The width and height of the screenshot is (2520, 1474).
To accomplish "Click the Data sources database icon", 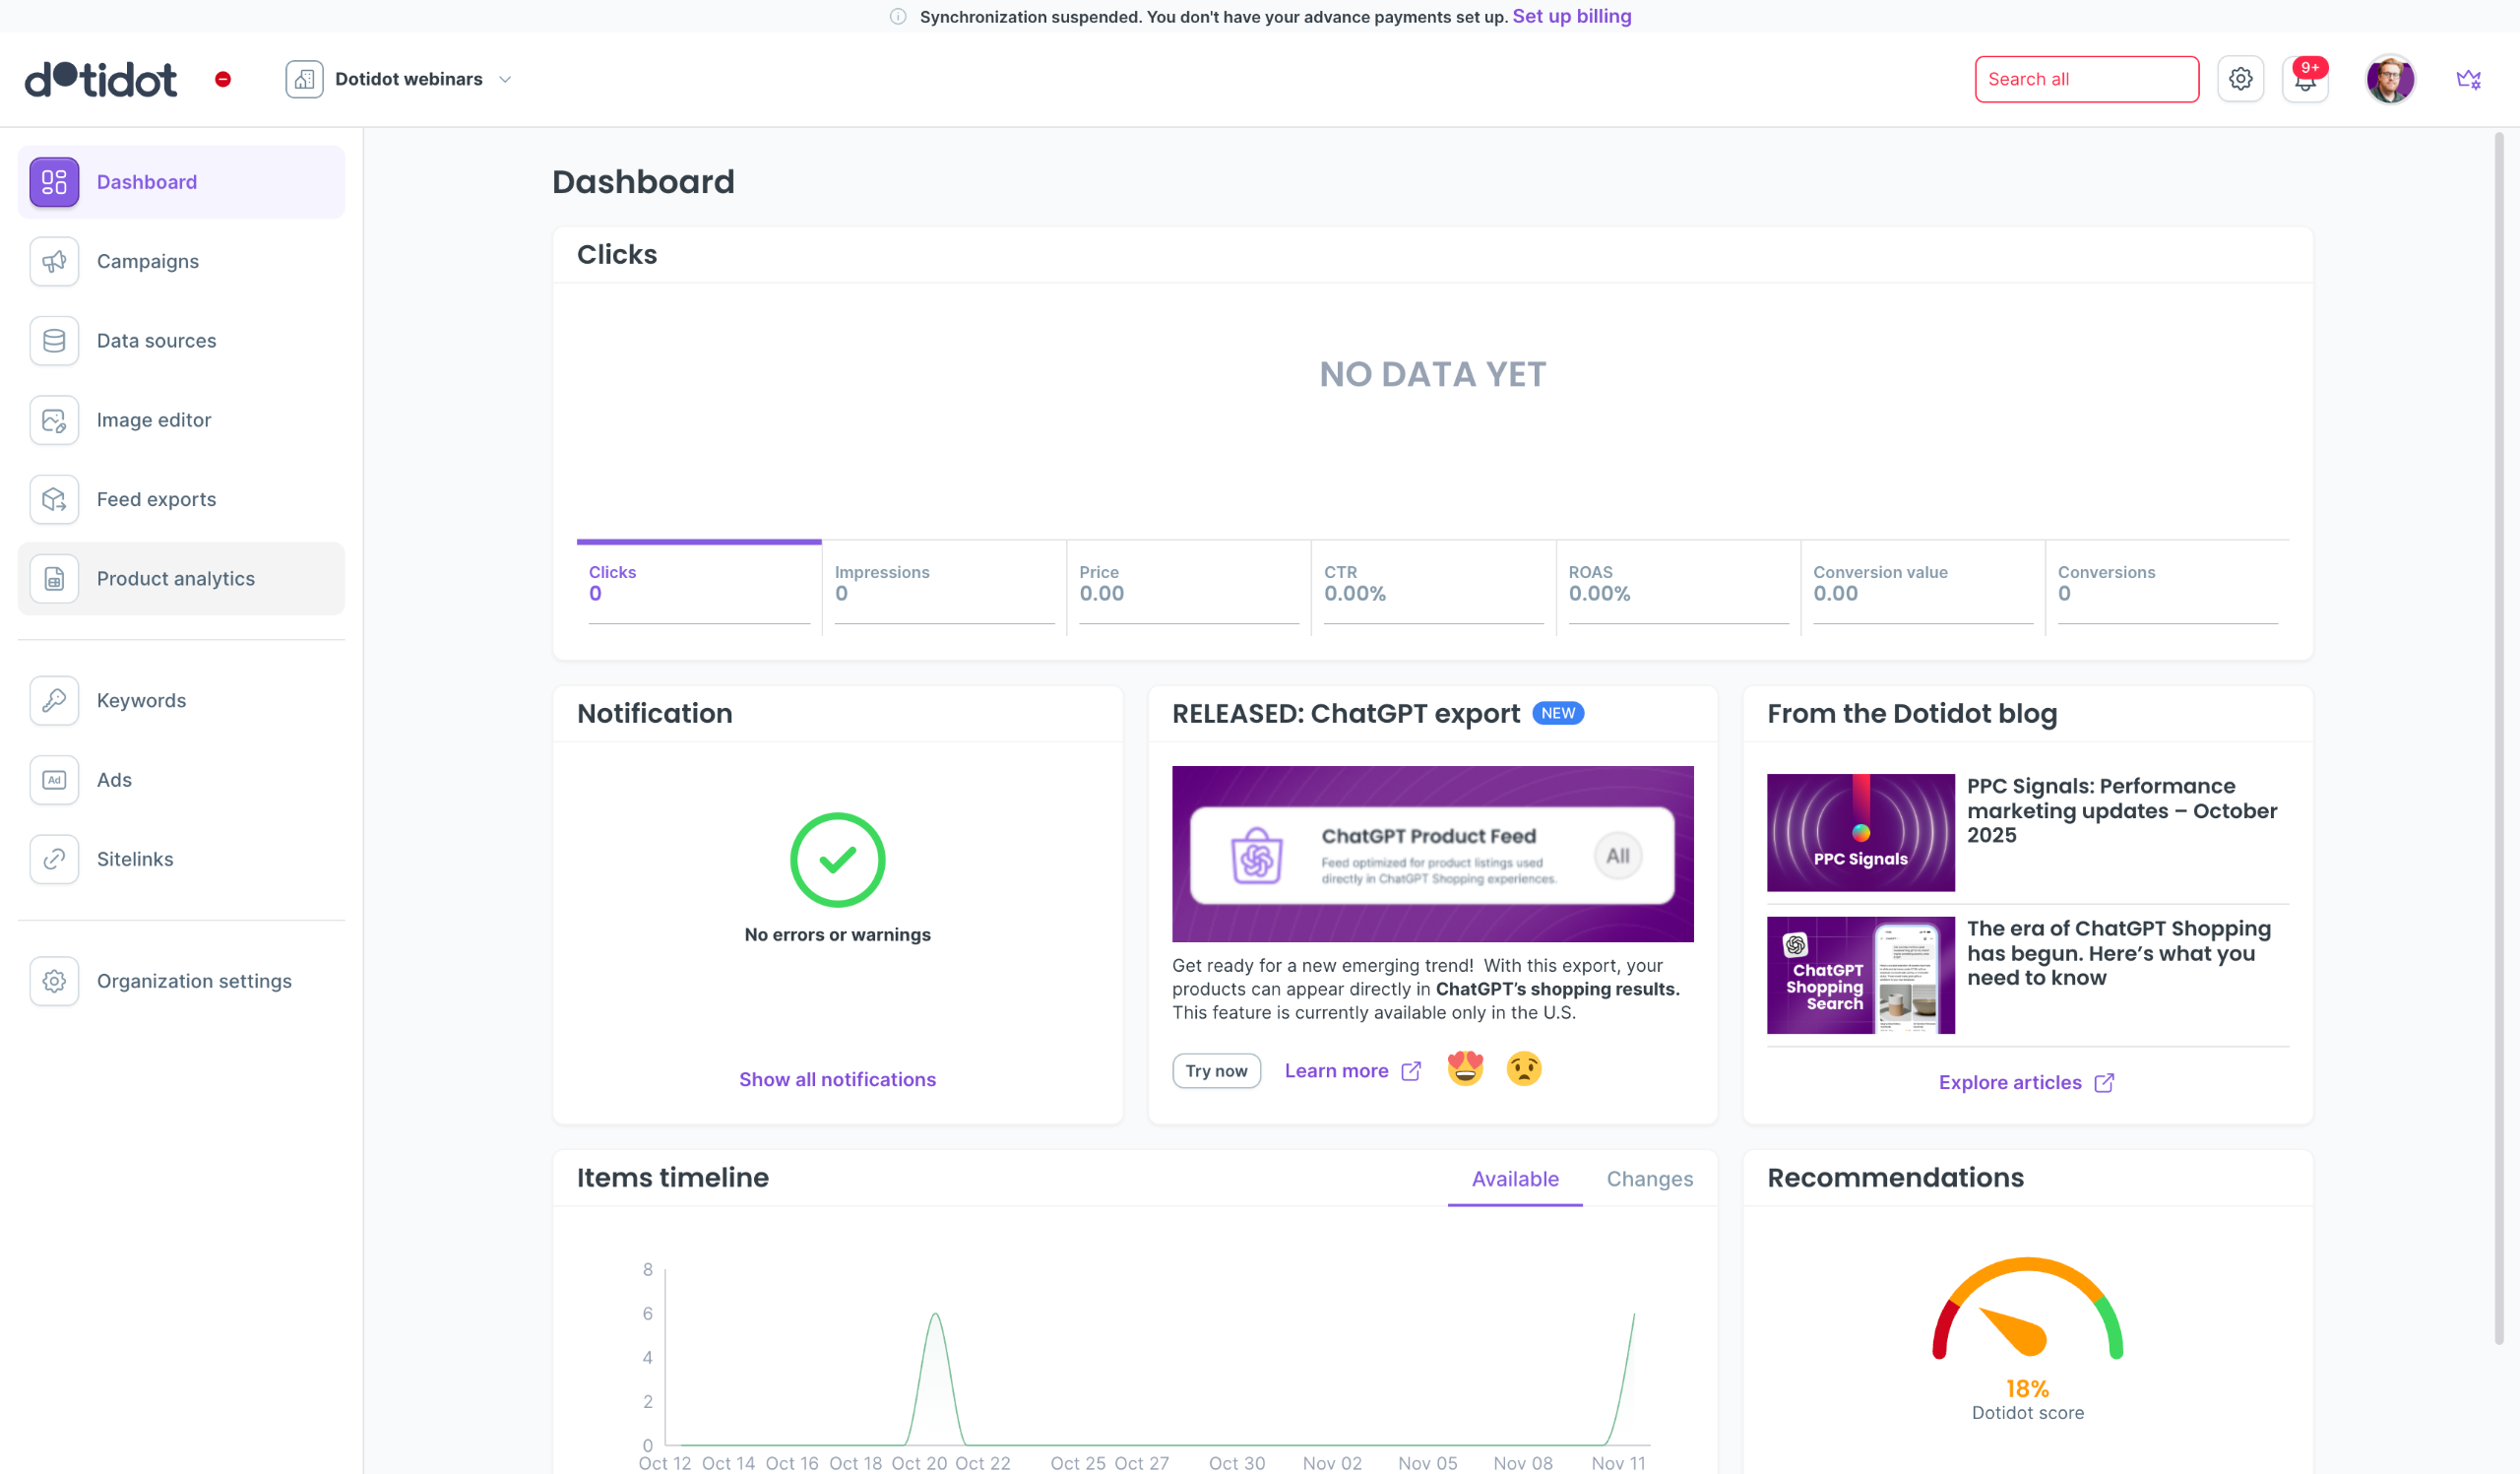I will tap(54, 341).
